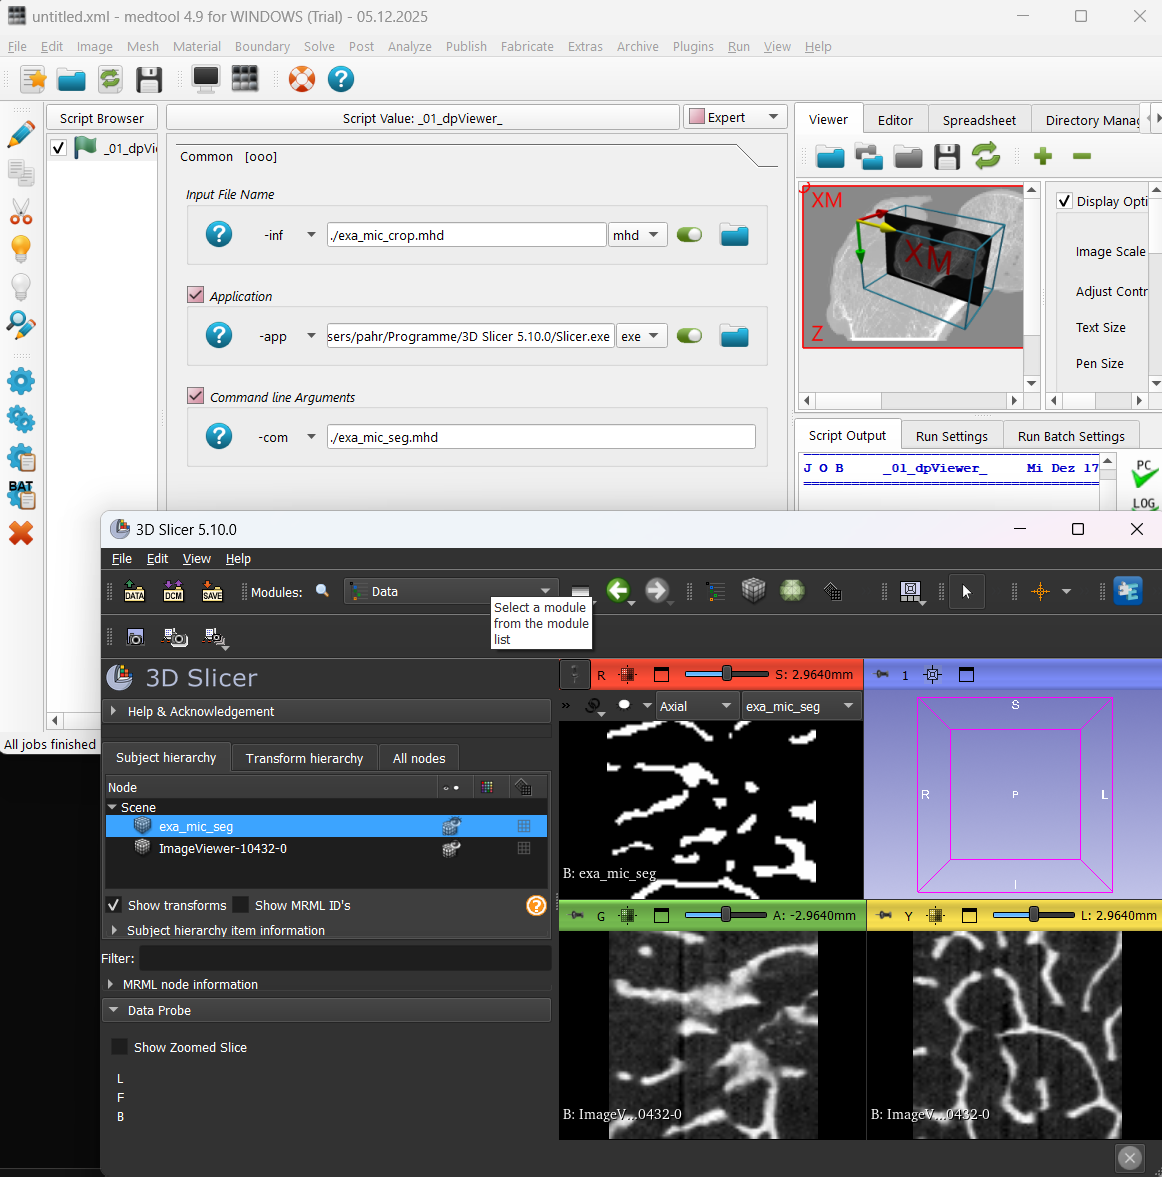This screenshot has height=1177, width=1162.
Task: Open the Analyze menu
Action: coord(409,46)
